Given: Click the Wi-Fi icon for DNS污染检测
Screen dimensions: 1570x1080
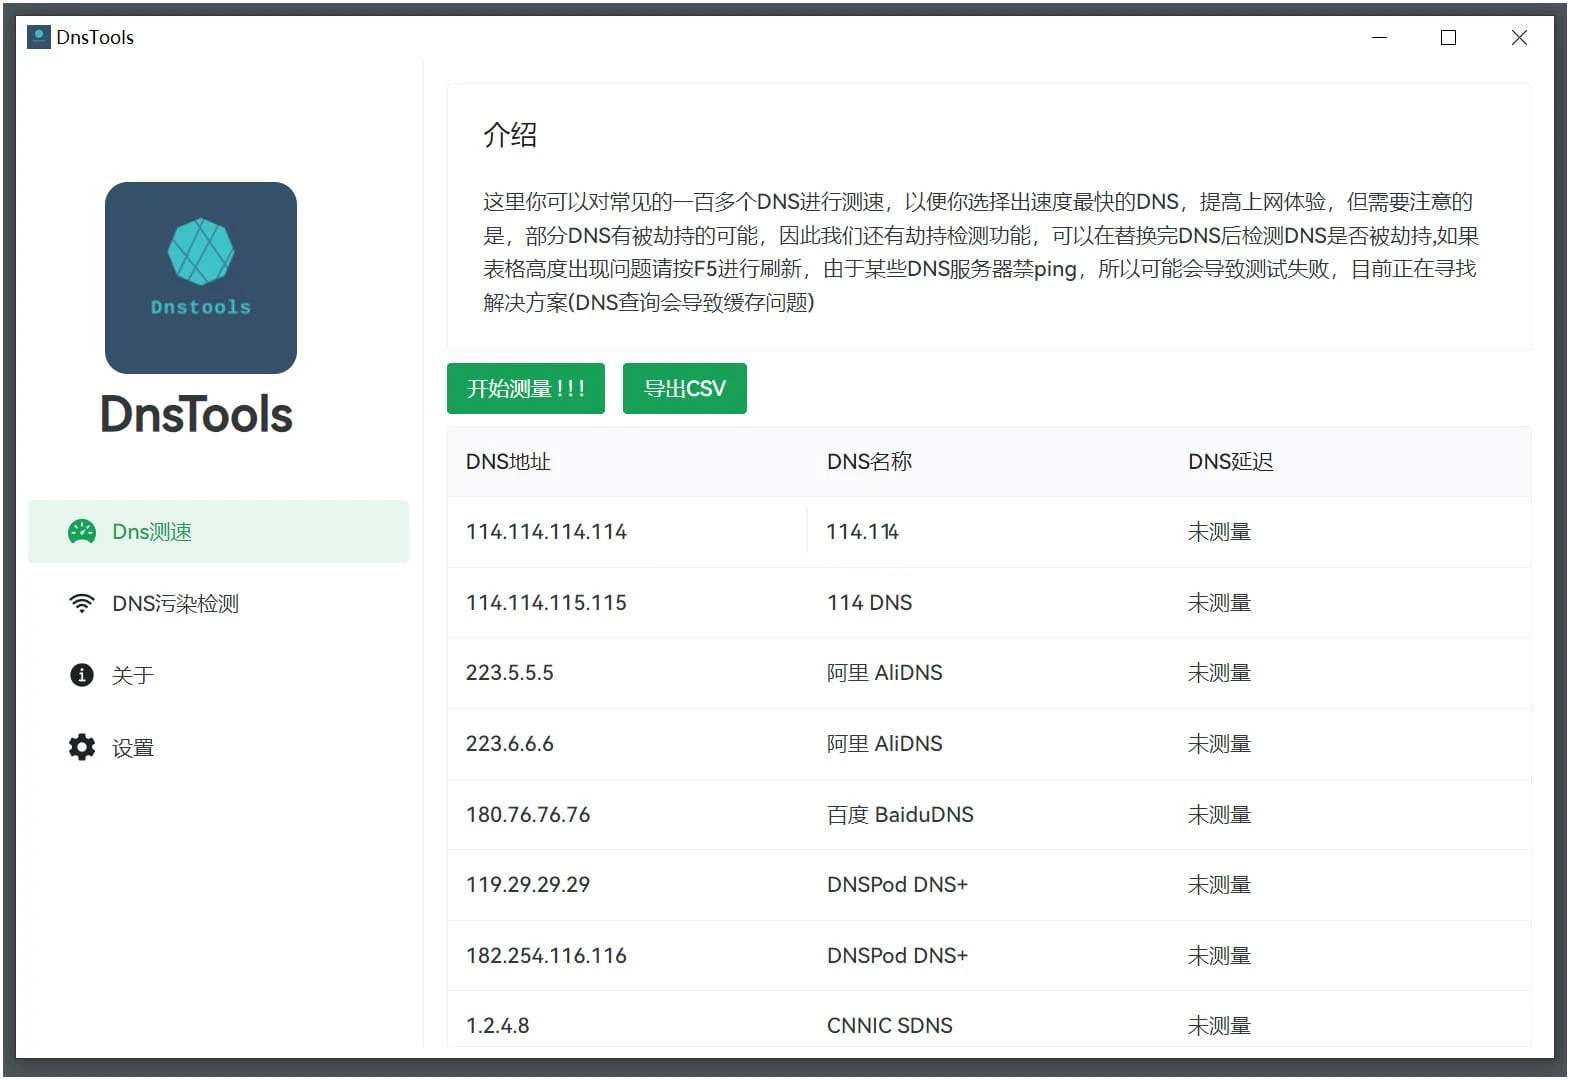Looking at the screenshot, I should pyautogui.click(x=81, y=604).
